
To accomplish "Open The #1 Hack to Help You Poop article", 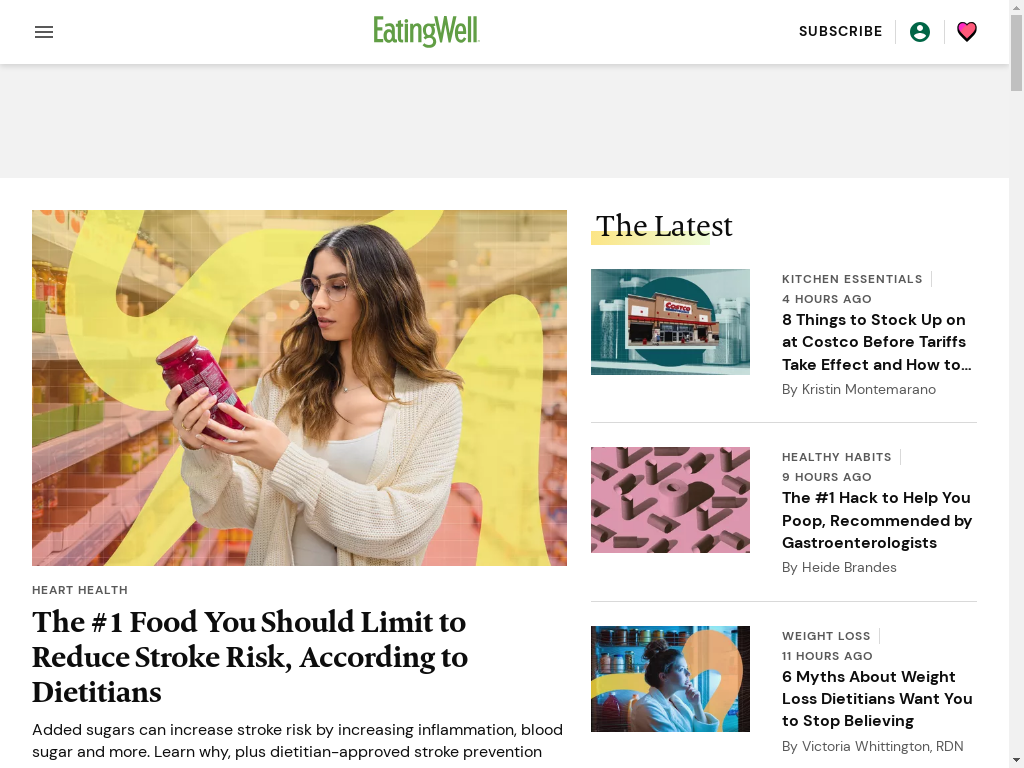I will pos(876,520).
